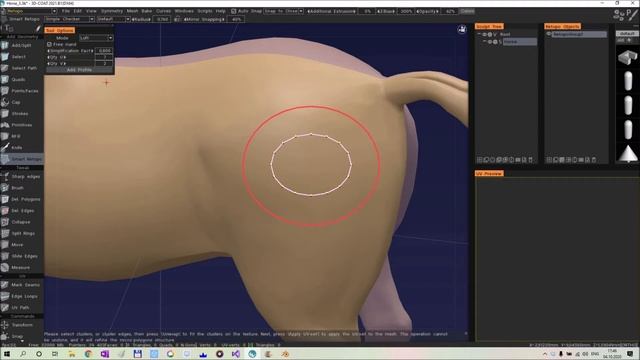Open the Mode dropdown showing Loft
The height and width of the screenshot is (360, 640).
(96, 38)
